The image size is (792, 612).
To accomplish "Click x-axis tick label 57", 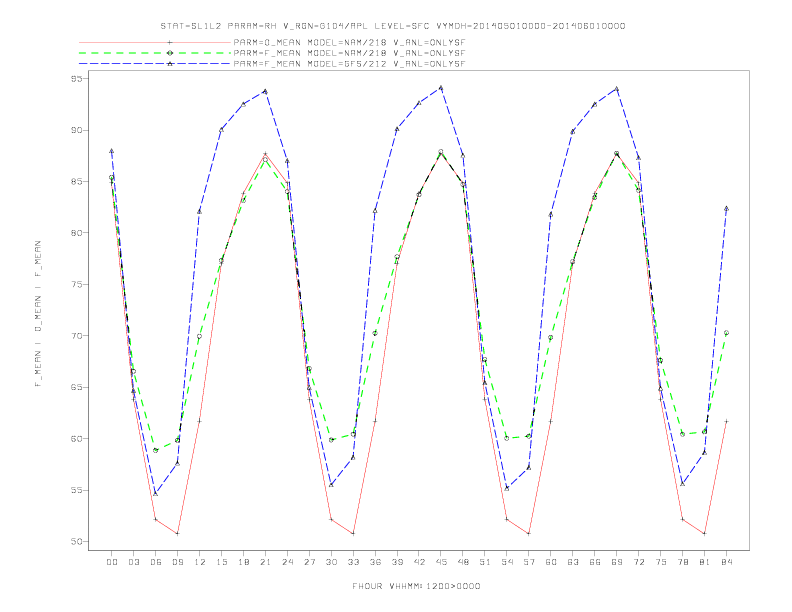I will point(529,562).
